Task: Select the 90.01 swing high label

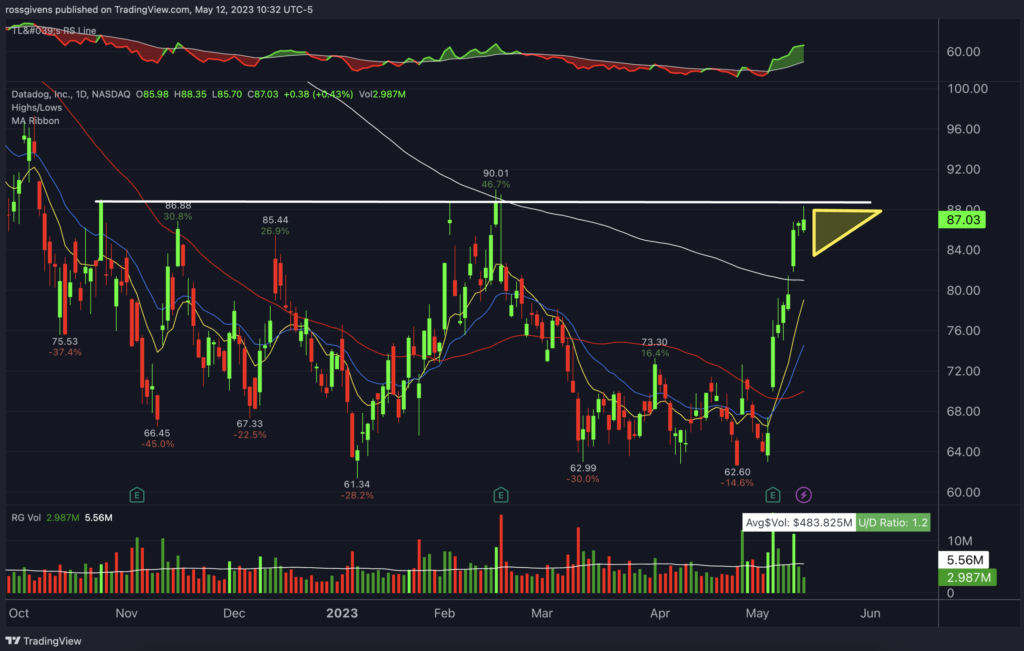Action: [496, 173]
